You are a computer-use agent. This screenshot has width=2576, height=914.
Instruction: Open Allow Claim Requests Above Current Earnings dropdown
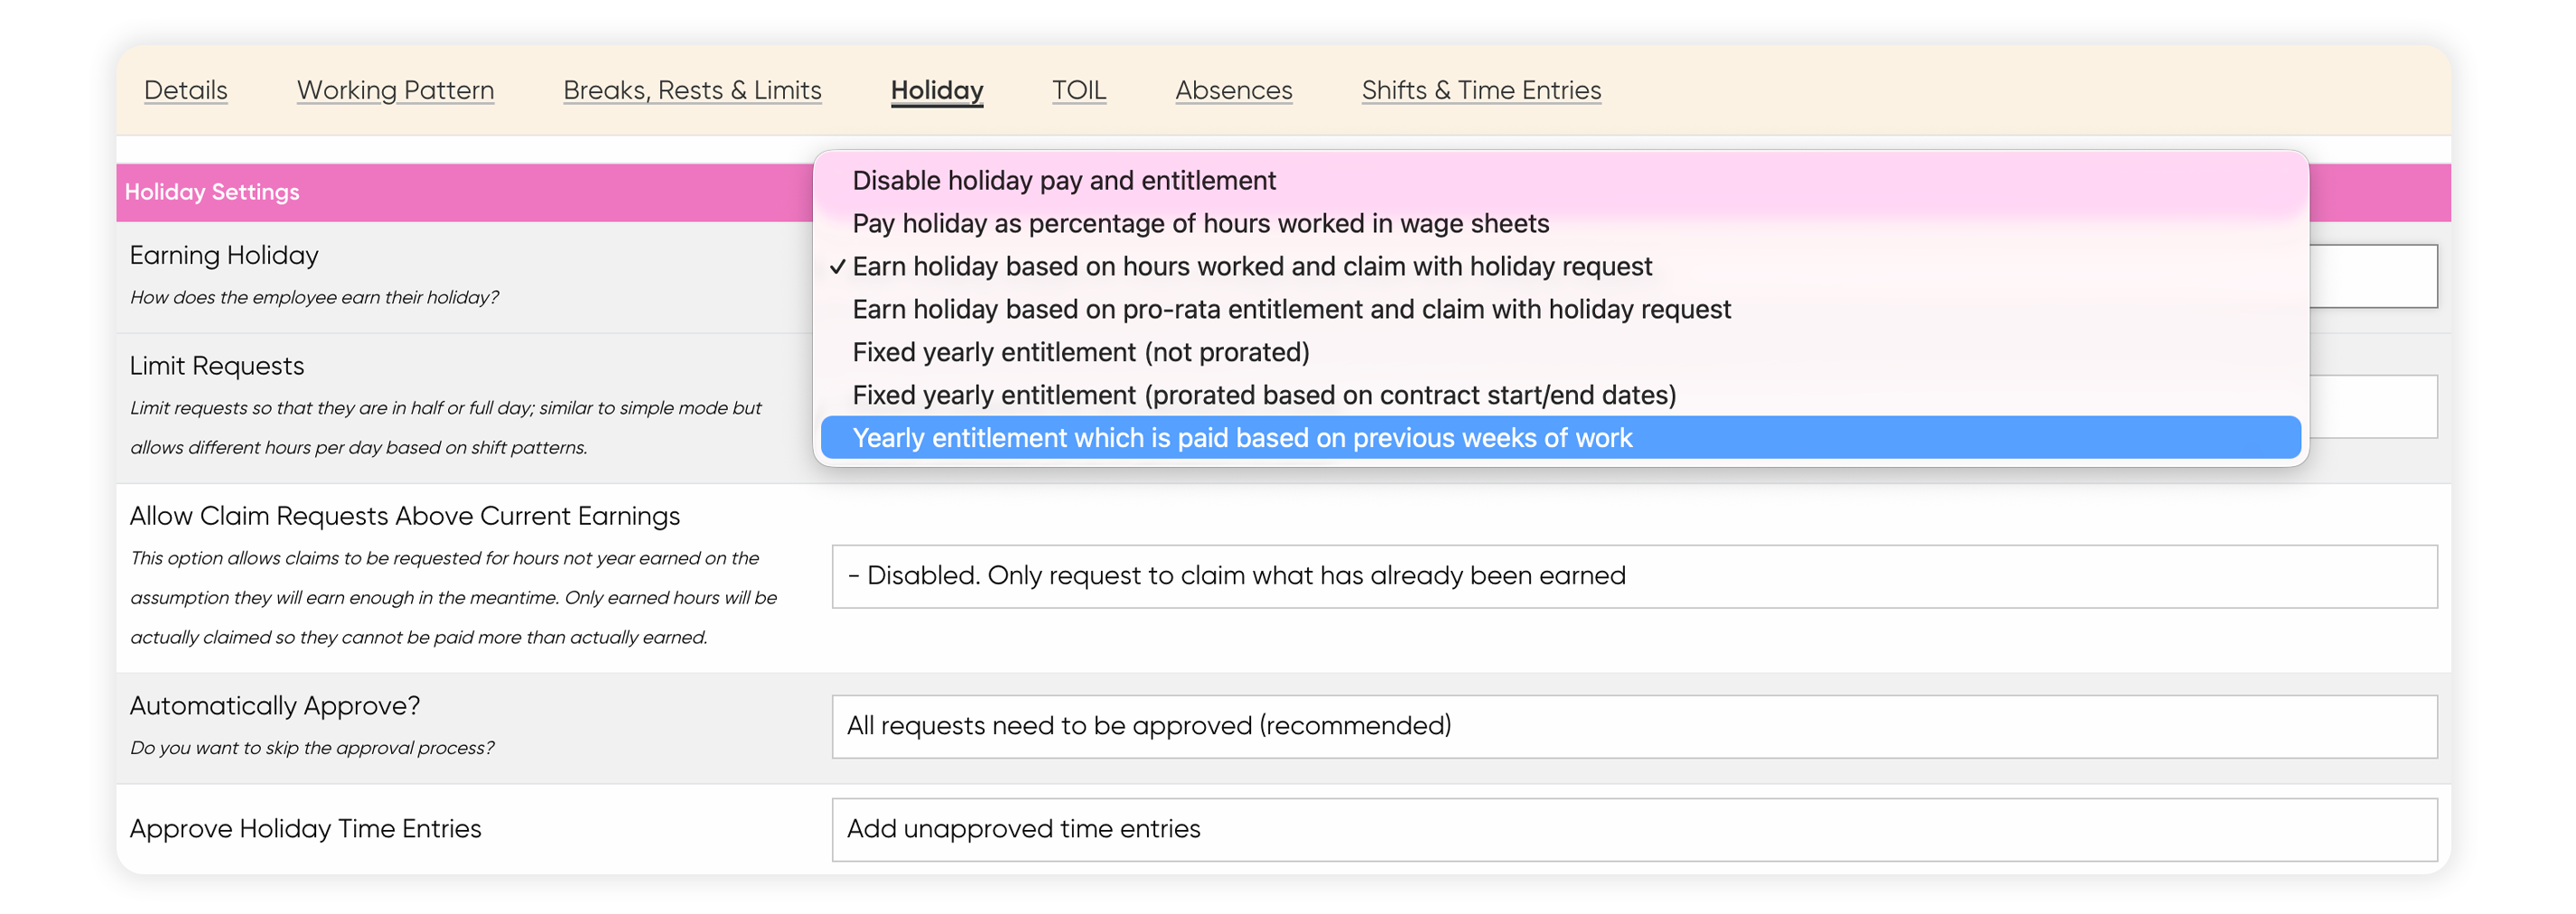1634,576
